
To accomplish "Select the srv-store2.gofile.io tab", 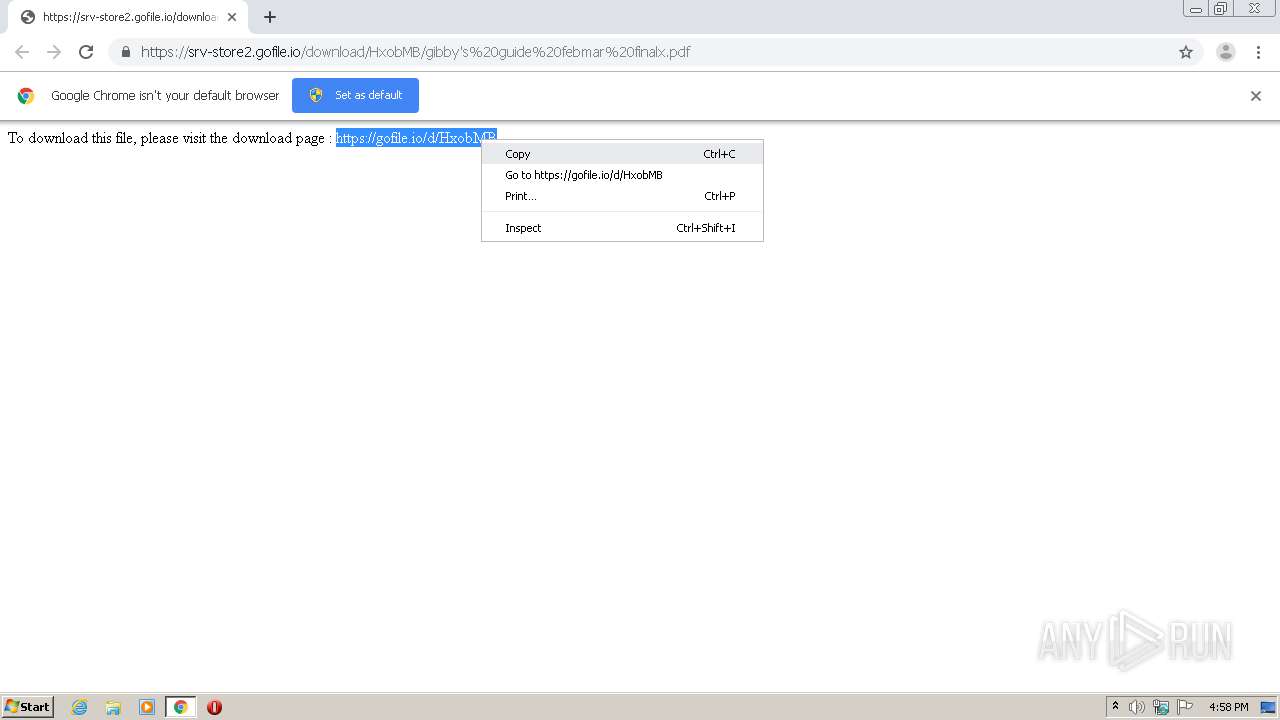I will (127, 17).
